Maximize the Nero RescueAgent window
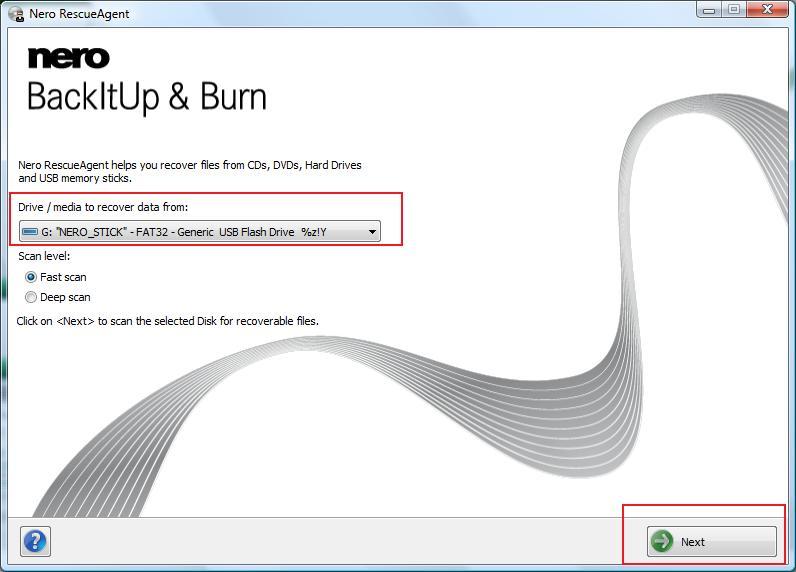The image size is (796, 572). [x=734, y=10]
